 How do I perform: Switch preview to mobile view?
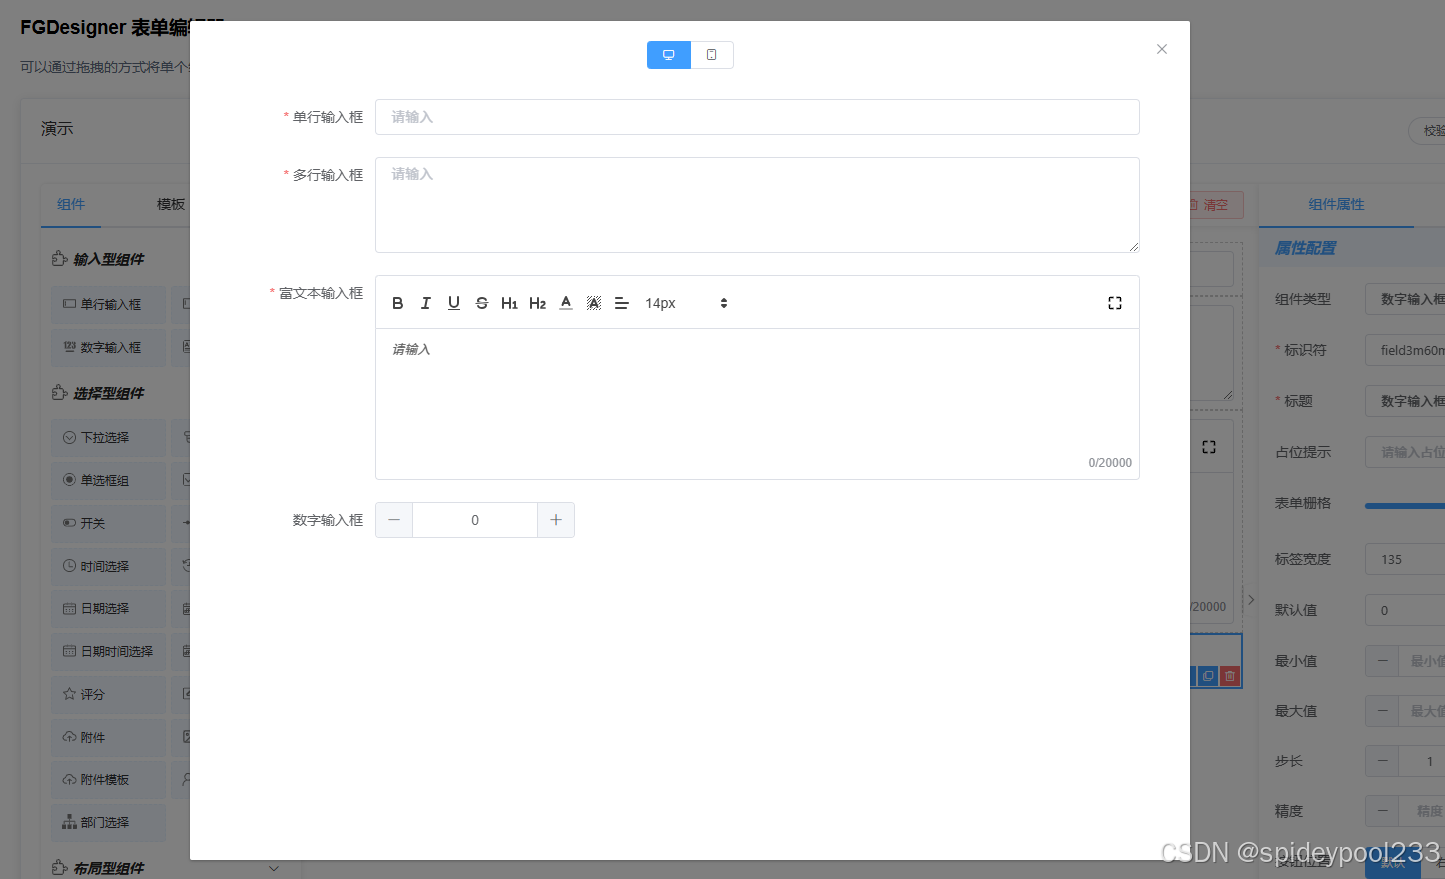[712, 55]
